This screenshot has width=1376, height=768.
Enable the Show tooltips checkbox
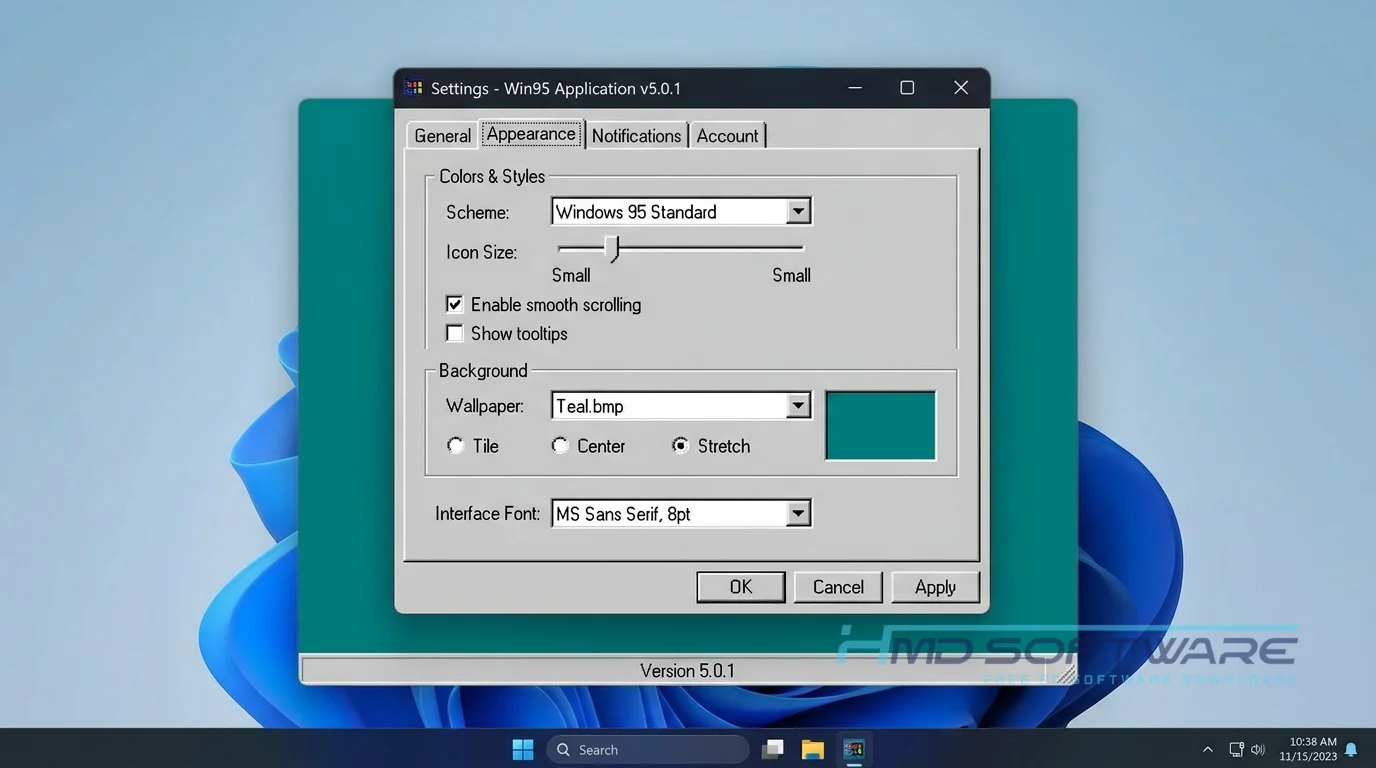455,333
